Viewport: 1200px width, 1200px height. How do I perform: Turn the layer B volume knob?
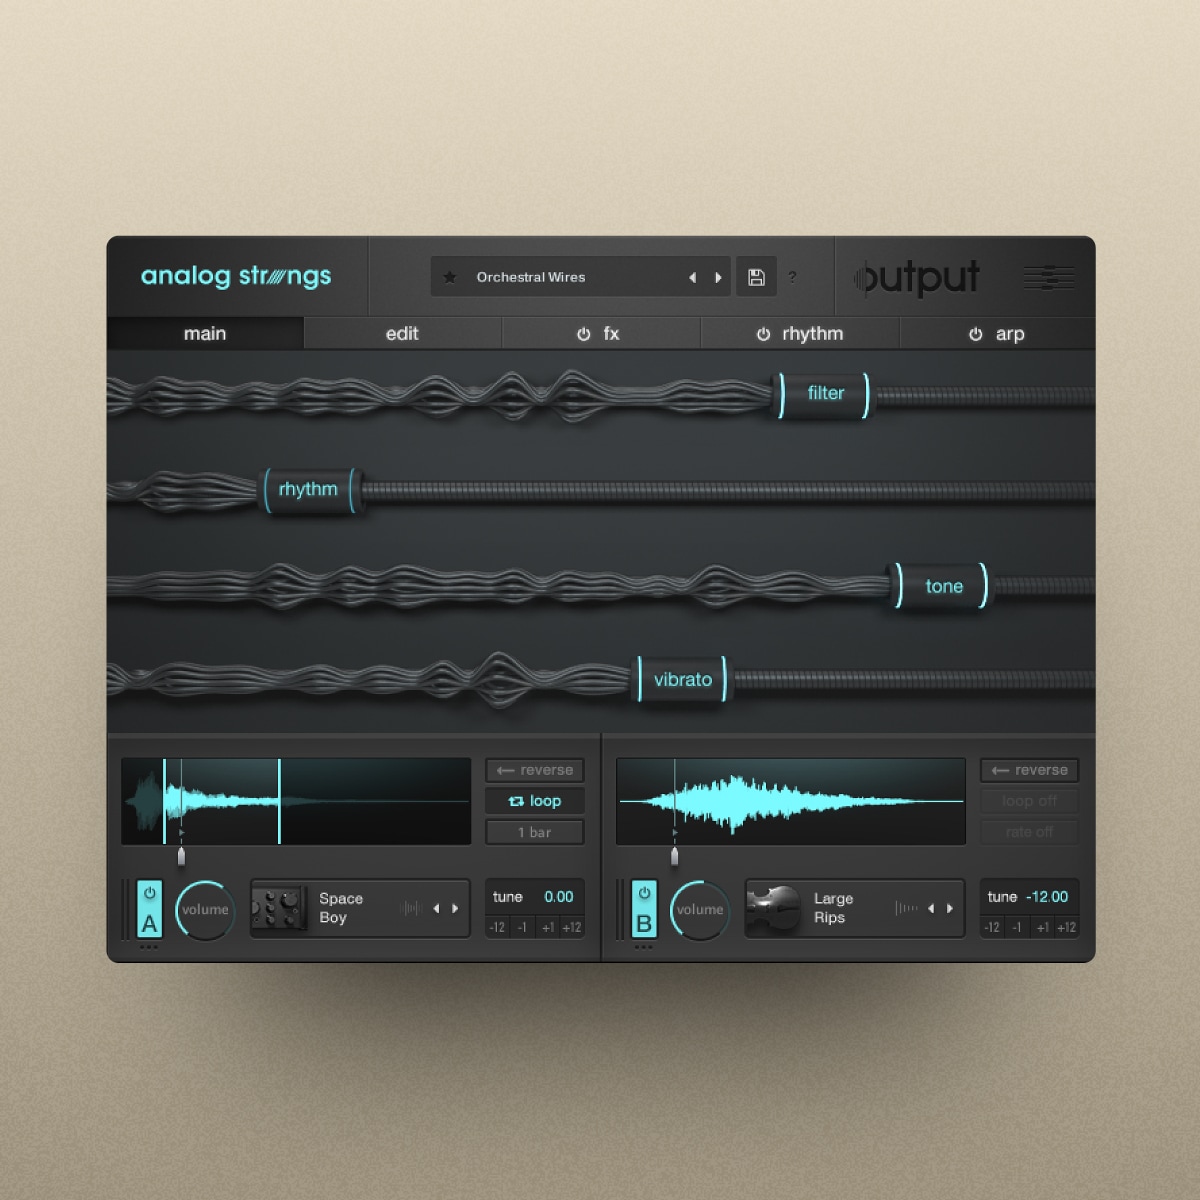point(699,910)
